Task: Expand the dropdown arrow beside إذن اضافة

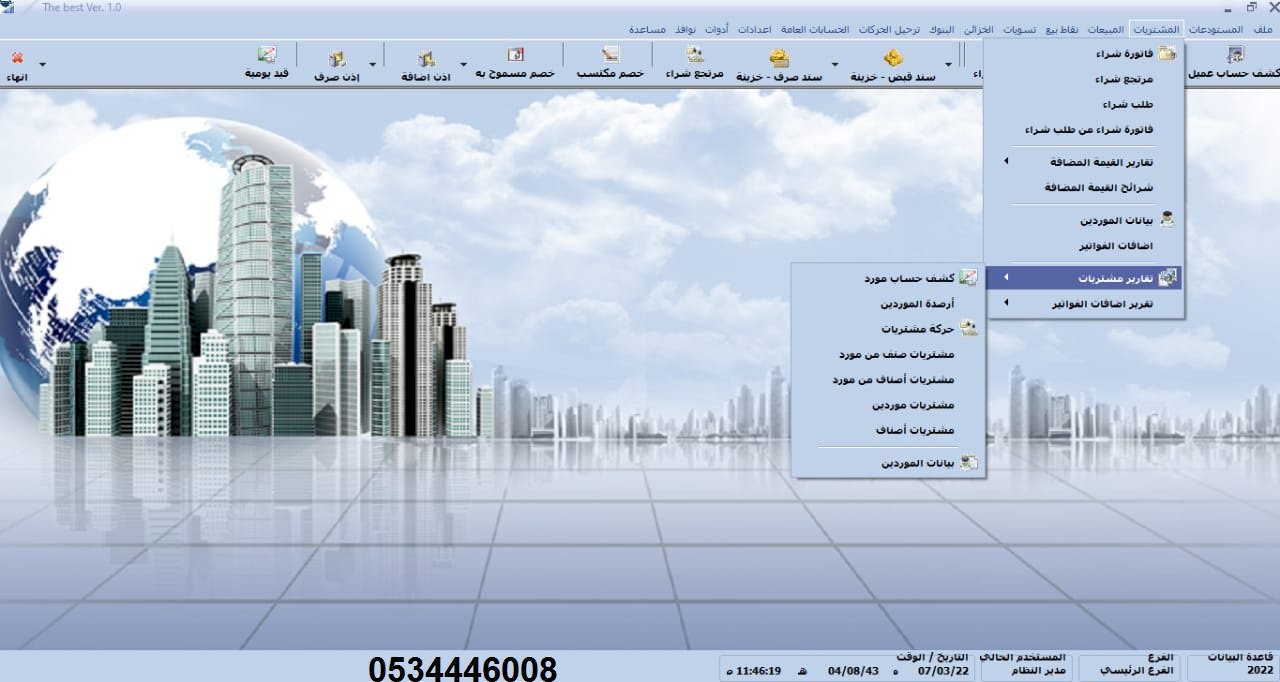Action: coord(461,65)
